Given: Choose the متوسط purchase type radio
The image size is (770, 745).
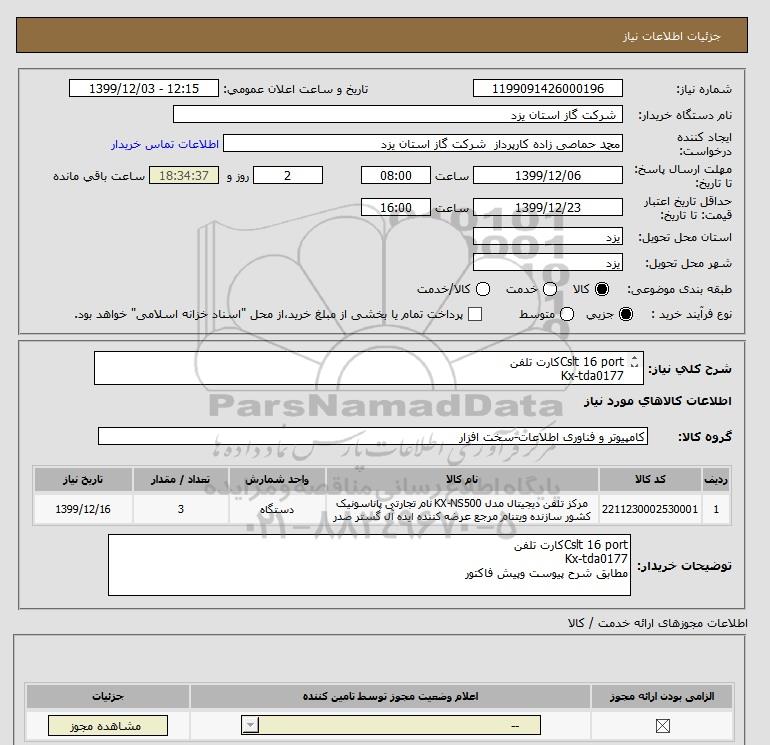Looking at the screenshot, I should (x=567, y=314).
